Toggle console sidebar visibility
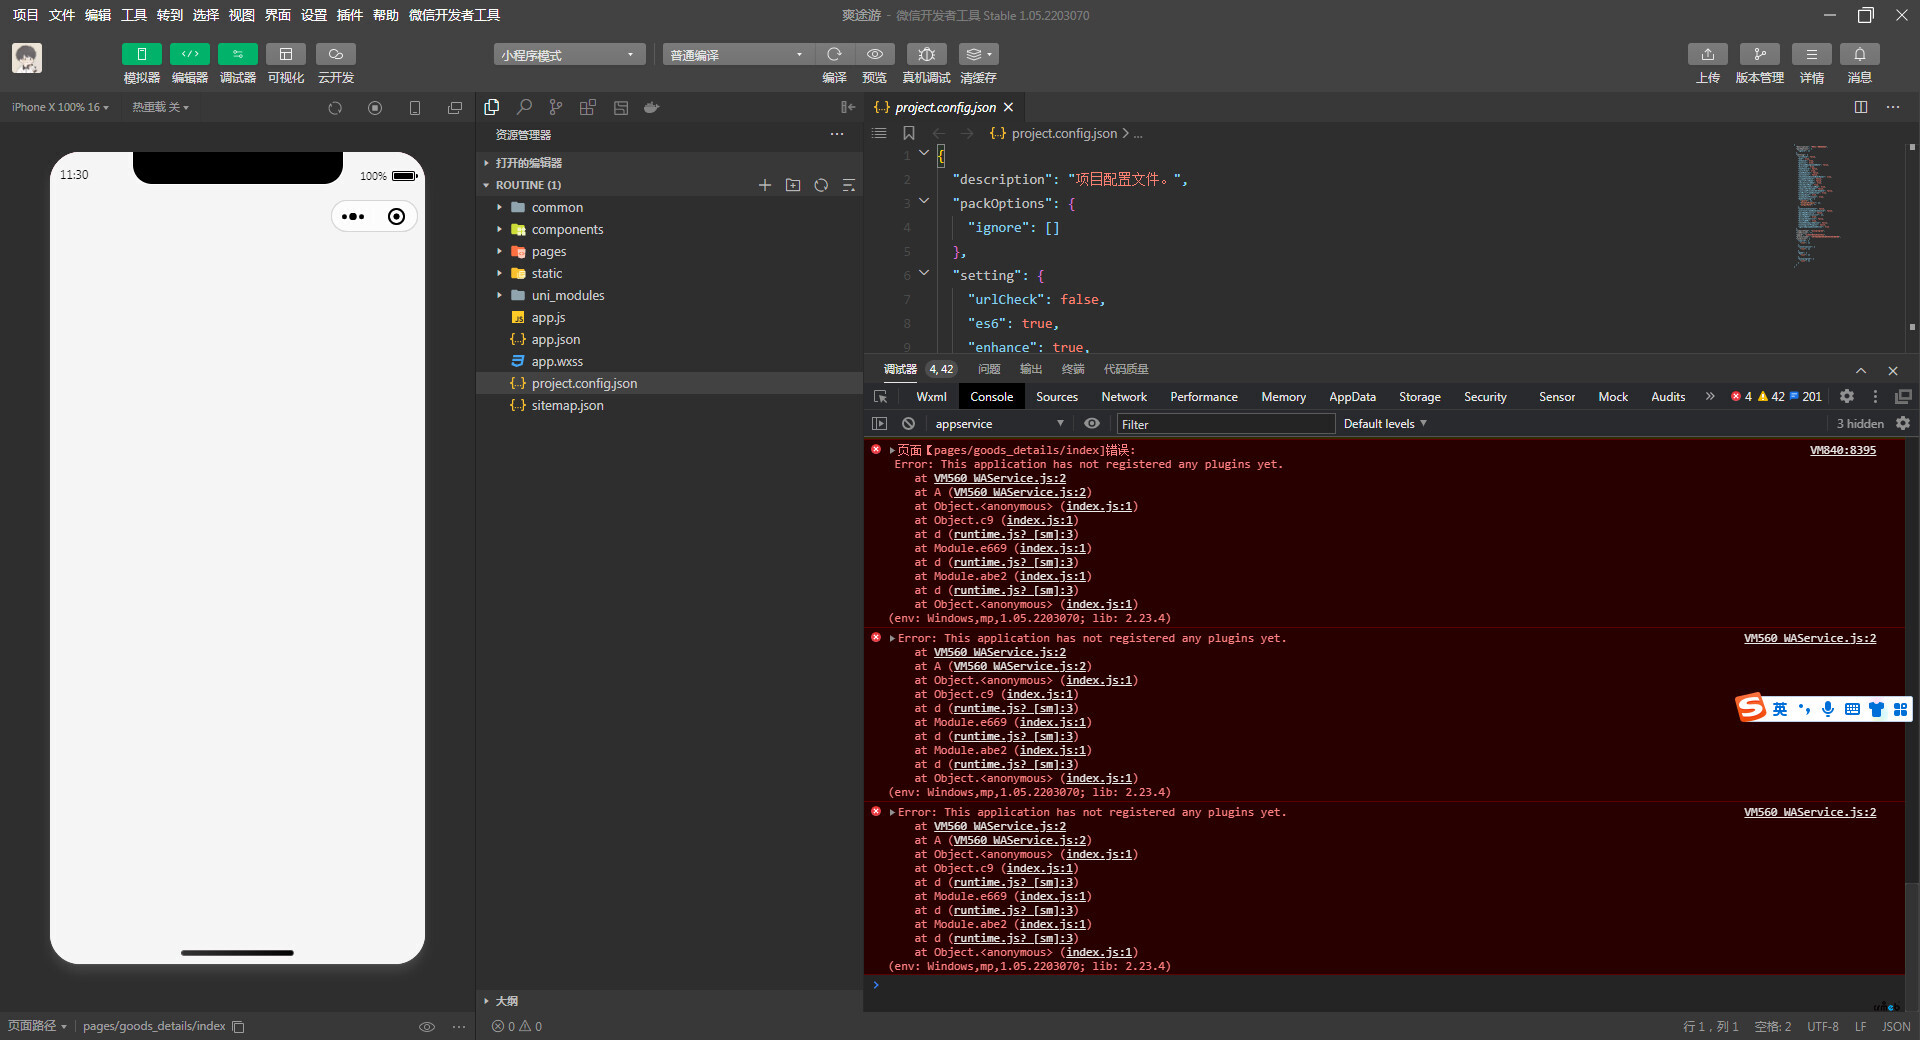1920x1040 pixels. [879, 424]
